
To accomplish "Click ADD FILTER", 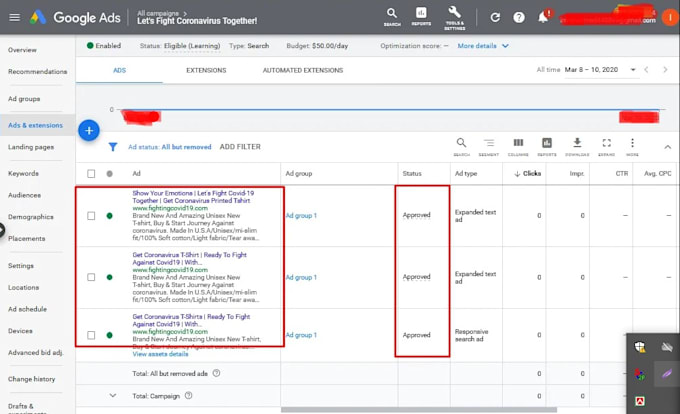I will [240, 147].
